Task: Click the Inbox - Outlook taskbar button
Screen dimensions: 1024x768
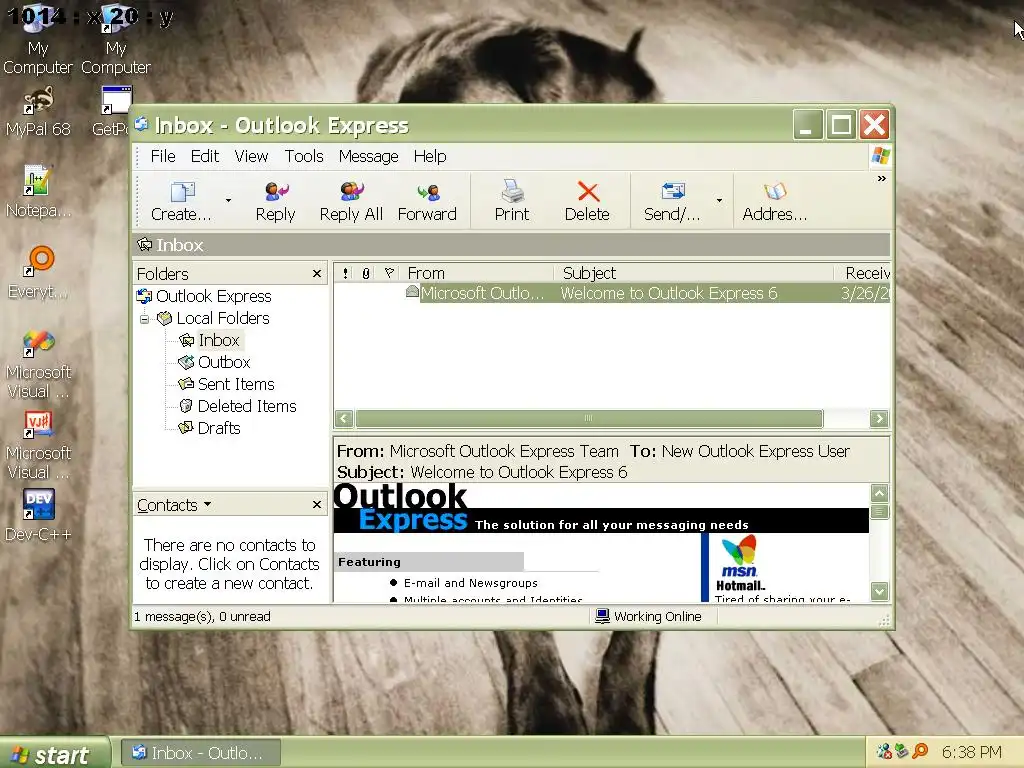Action: tap(201, 753)
